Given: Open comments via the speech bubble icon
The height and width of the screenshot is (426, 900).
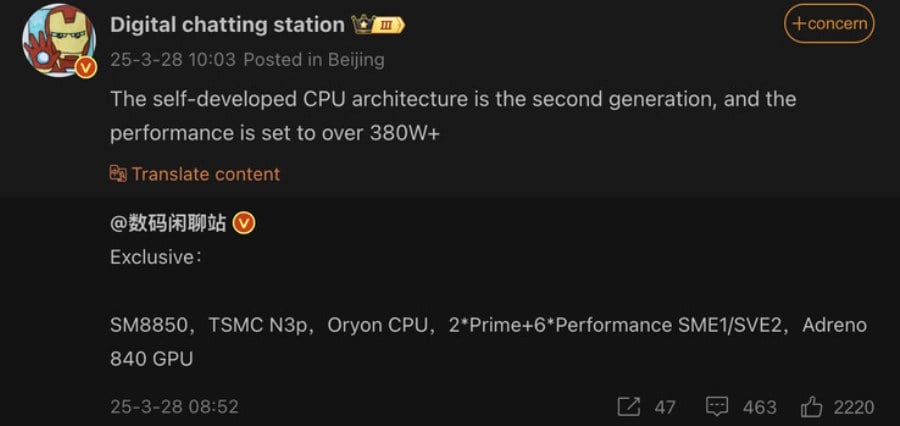Looking at the screenshot, I should coord(717,407).
